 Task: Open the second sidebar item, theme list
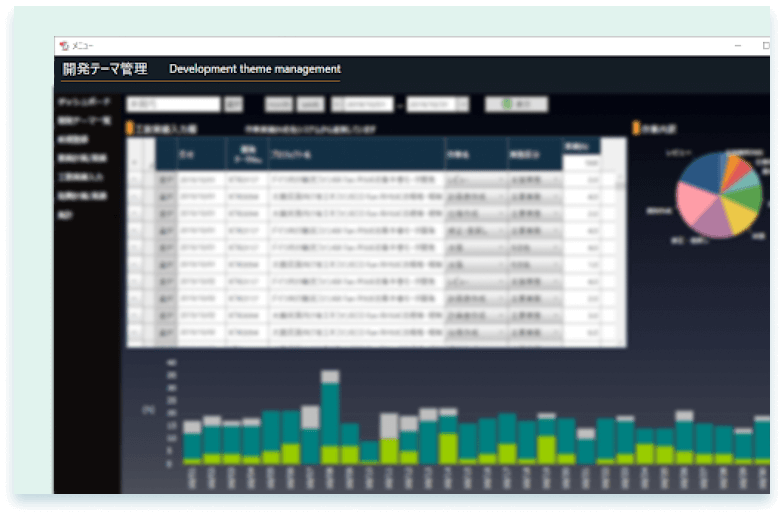coord(83,121)
